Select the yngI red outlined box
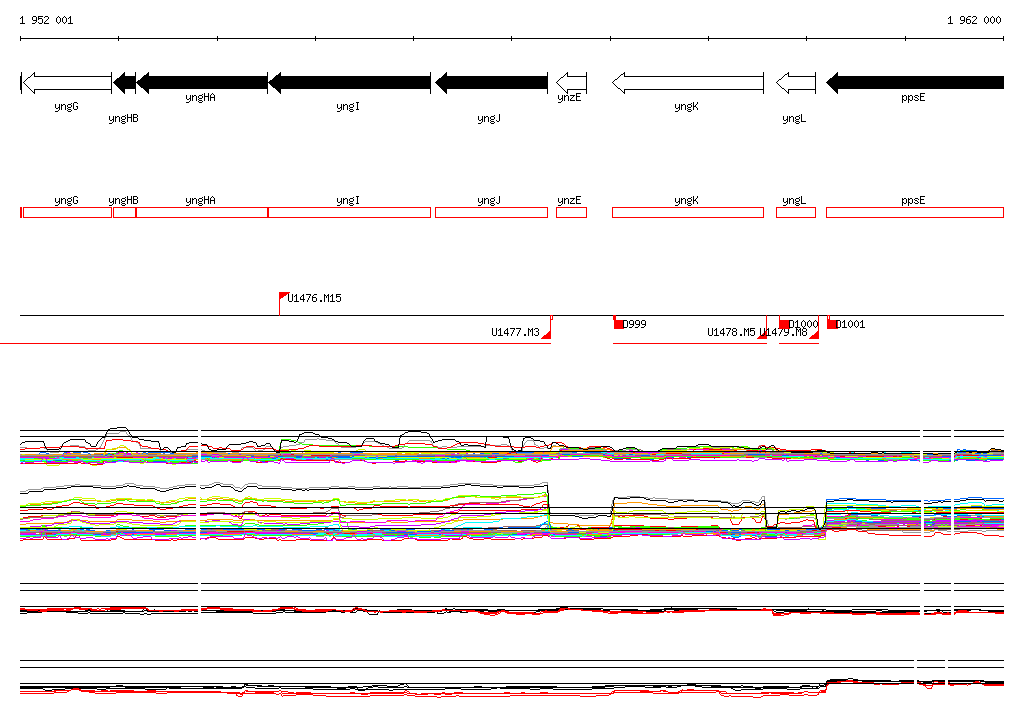Viewport: 1024px width, 714px height. (x=349, y=212)
